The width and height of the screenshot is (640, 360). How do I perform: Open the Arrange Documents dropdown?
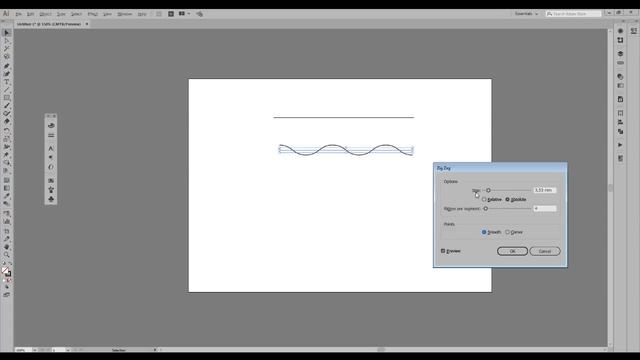coord(184,14)
